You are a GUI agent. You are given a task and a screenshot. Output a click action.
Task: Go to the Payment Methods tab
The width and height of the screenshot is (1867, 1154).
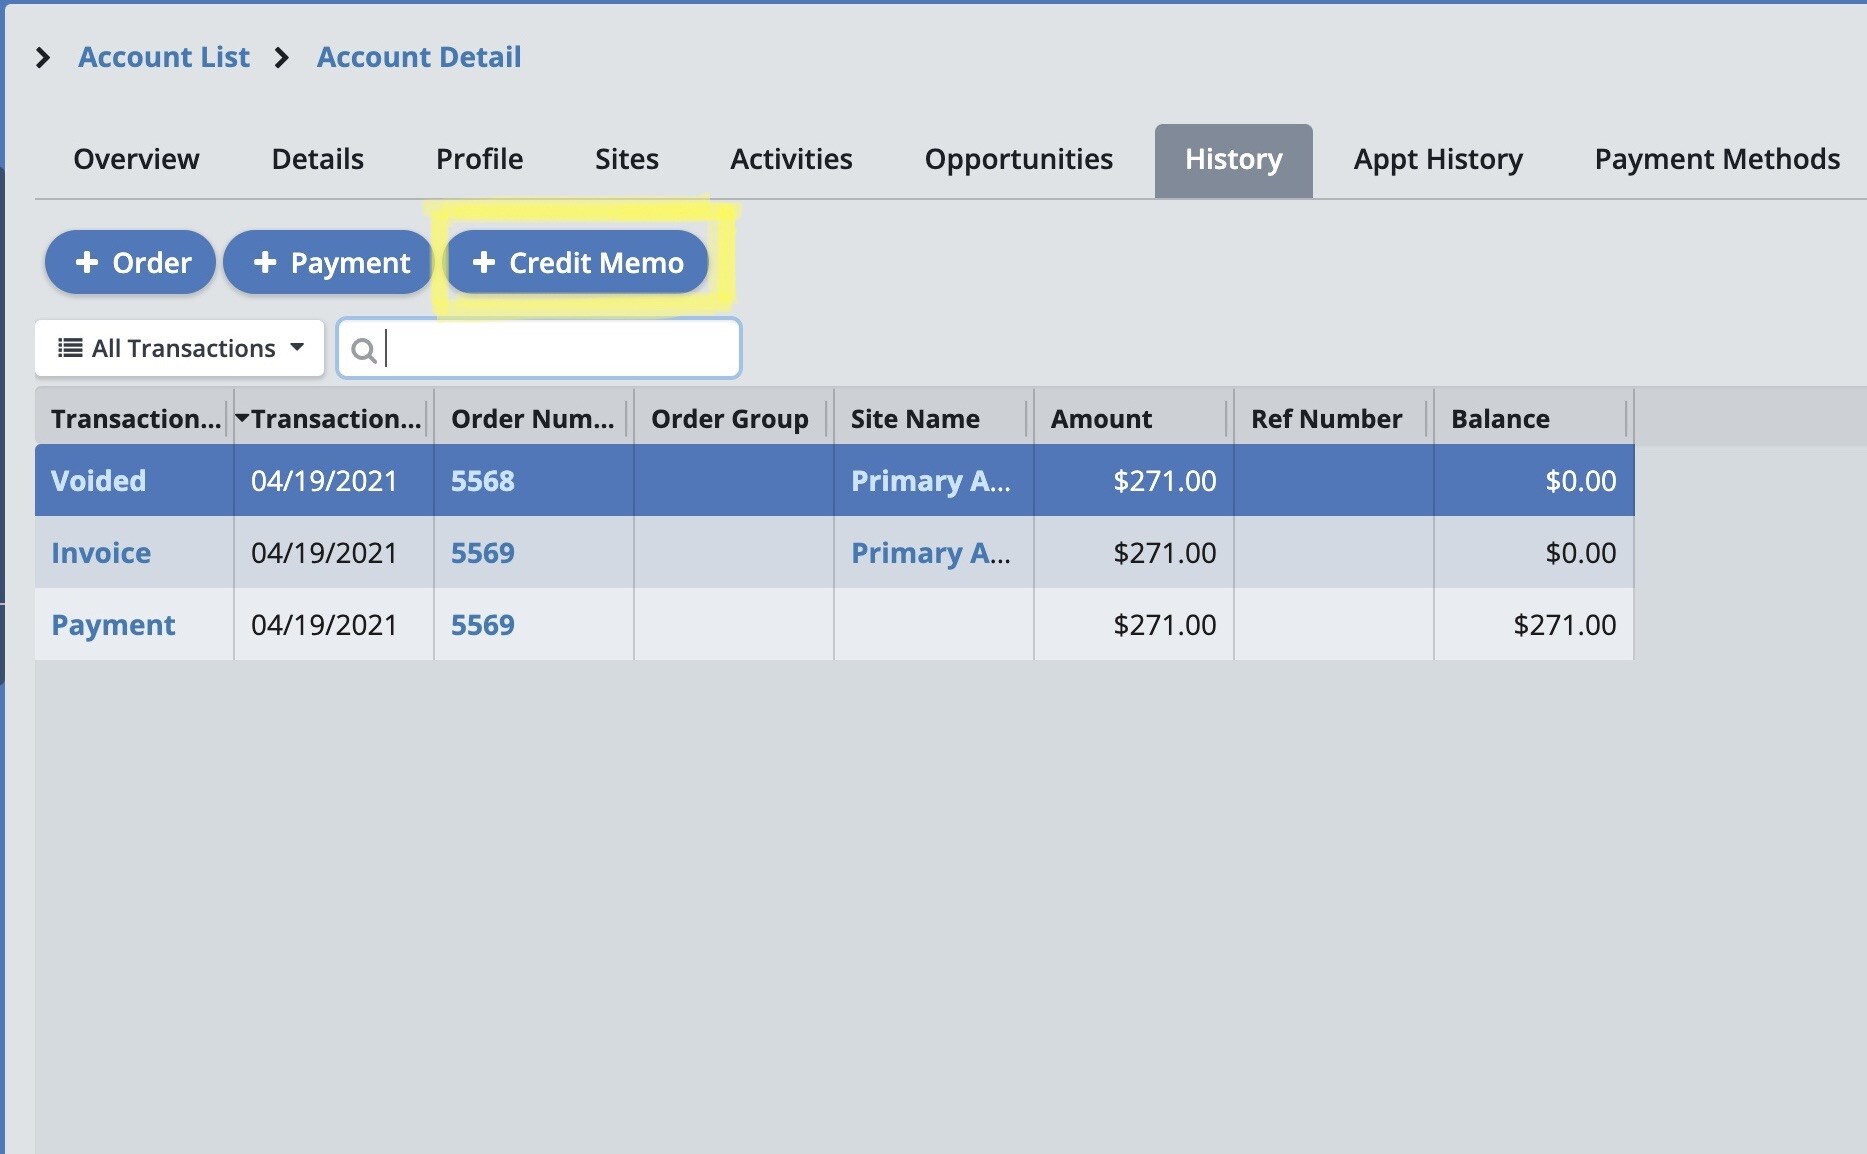(x=1716, y=159)
